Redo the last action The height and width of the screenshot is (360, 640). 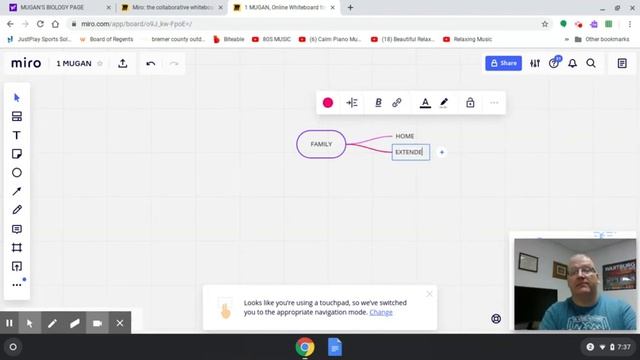pyautogui.click(x=174, y=64)
